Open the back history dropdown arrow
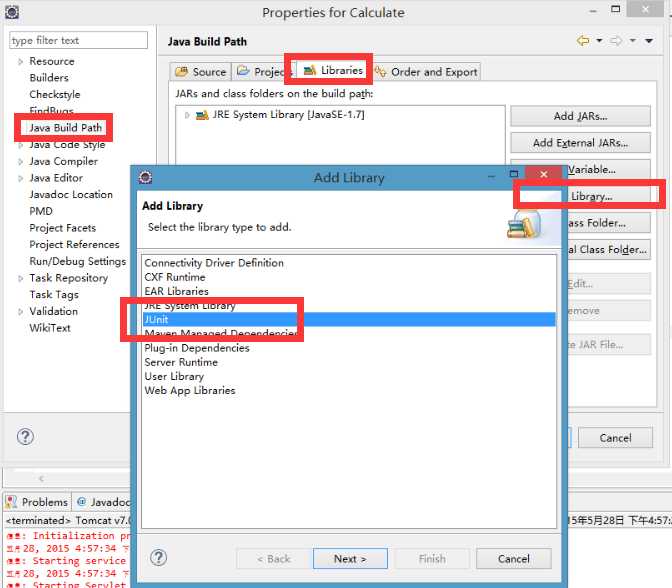Screen dimensions: 672x588 point(599,41)
